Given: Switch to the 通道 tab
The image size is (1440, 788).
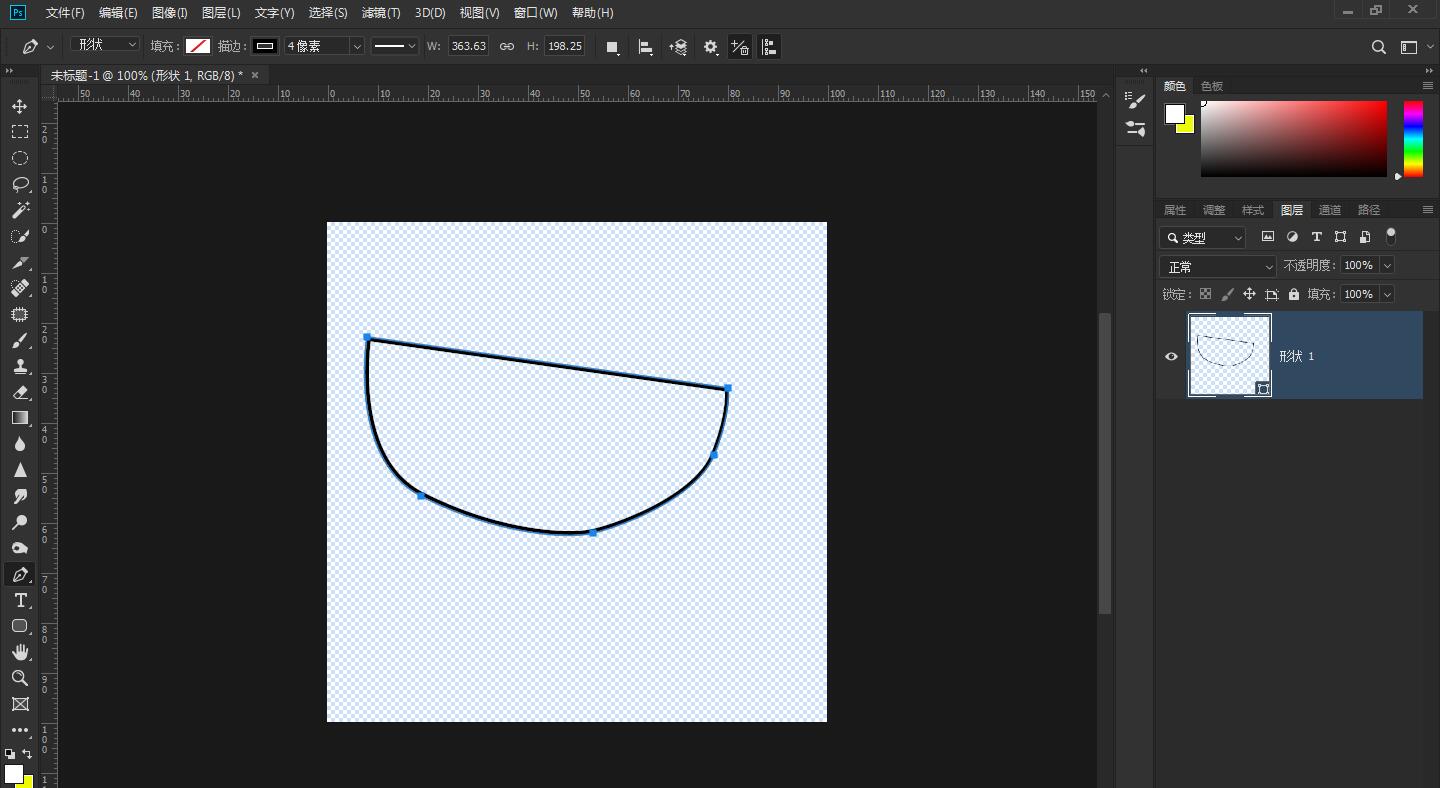Looking at the screenshot, I should click(x=1330, y=210).
